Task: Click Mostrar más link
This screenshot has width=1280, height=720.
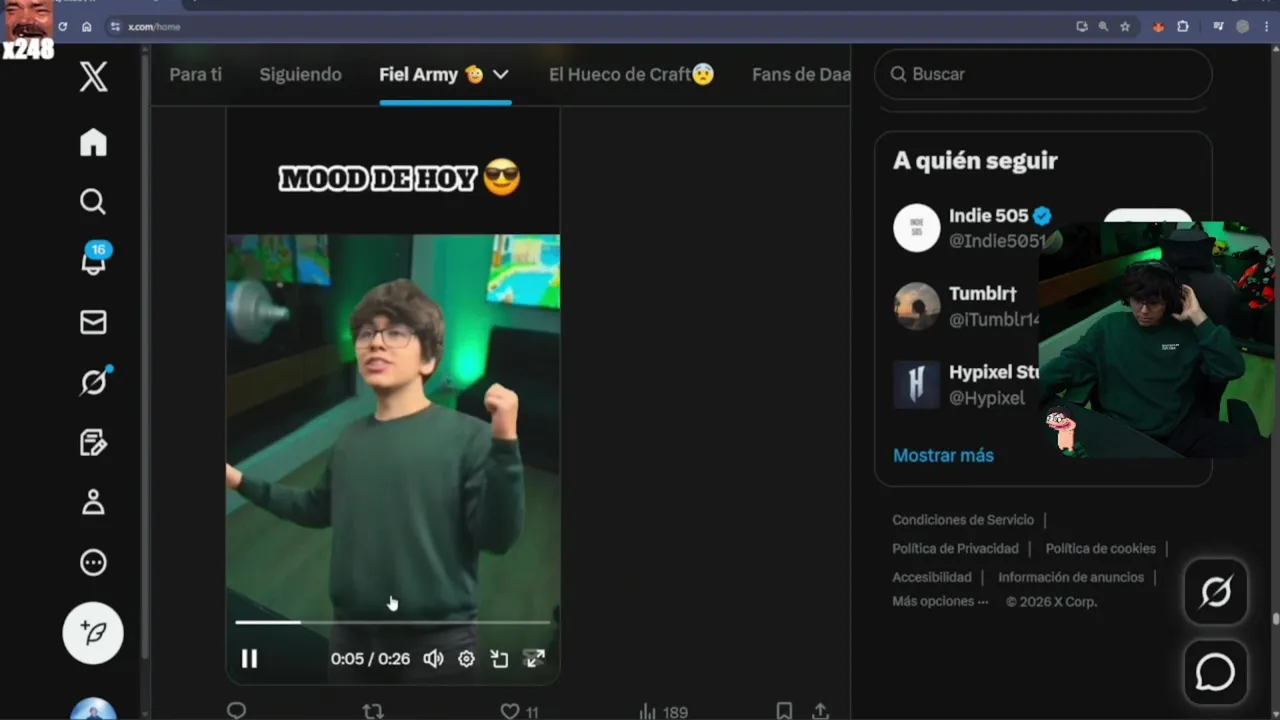Action: click(x=943, y=455)
